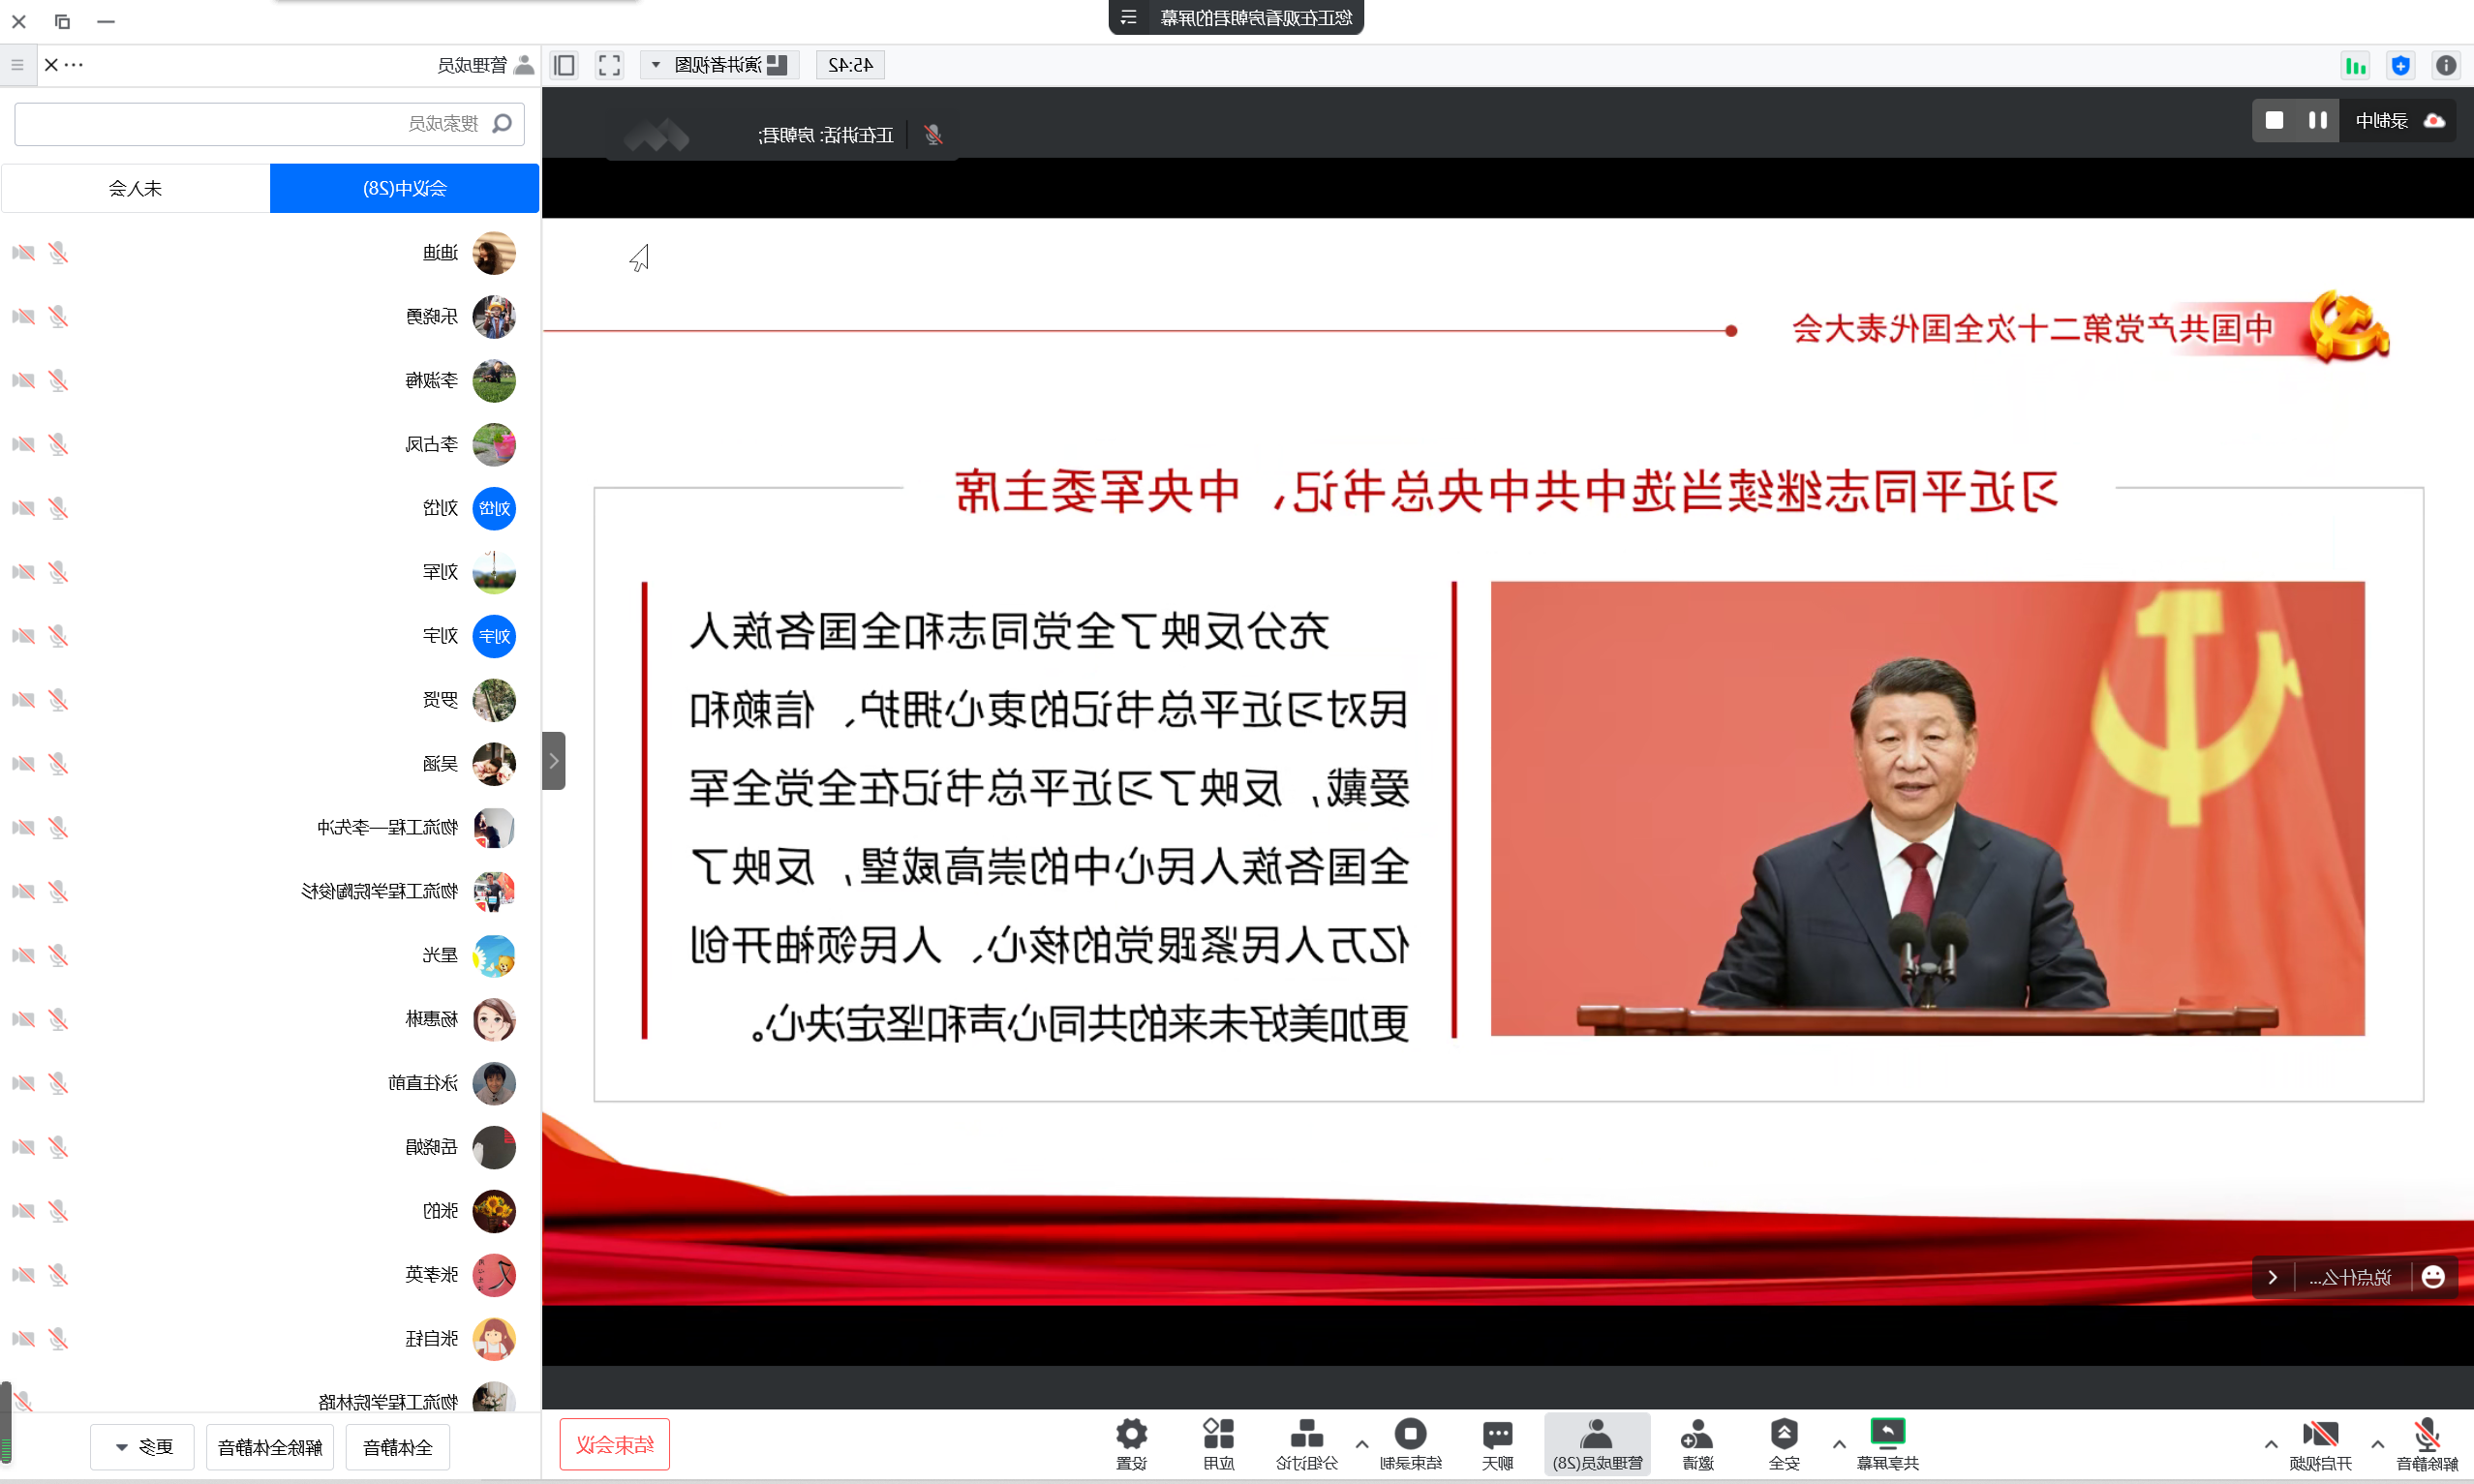The width and height of the screenshot is (2474, 1484).
Task: Click the cloud recording status icon
Action: pos(2434,121)
